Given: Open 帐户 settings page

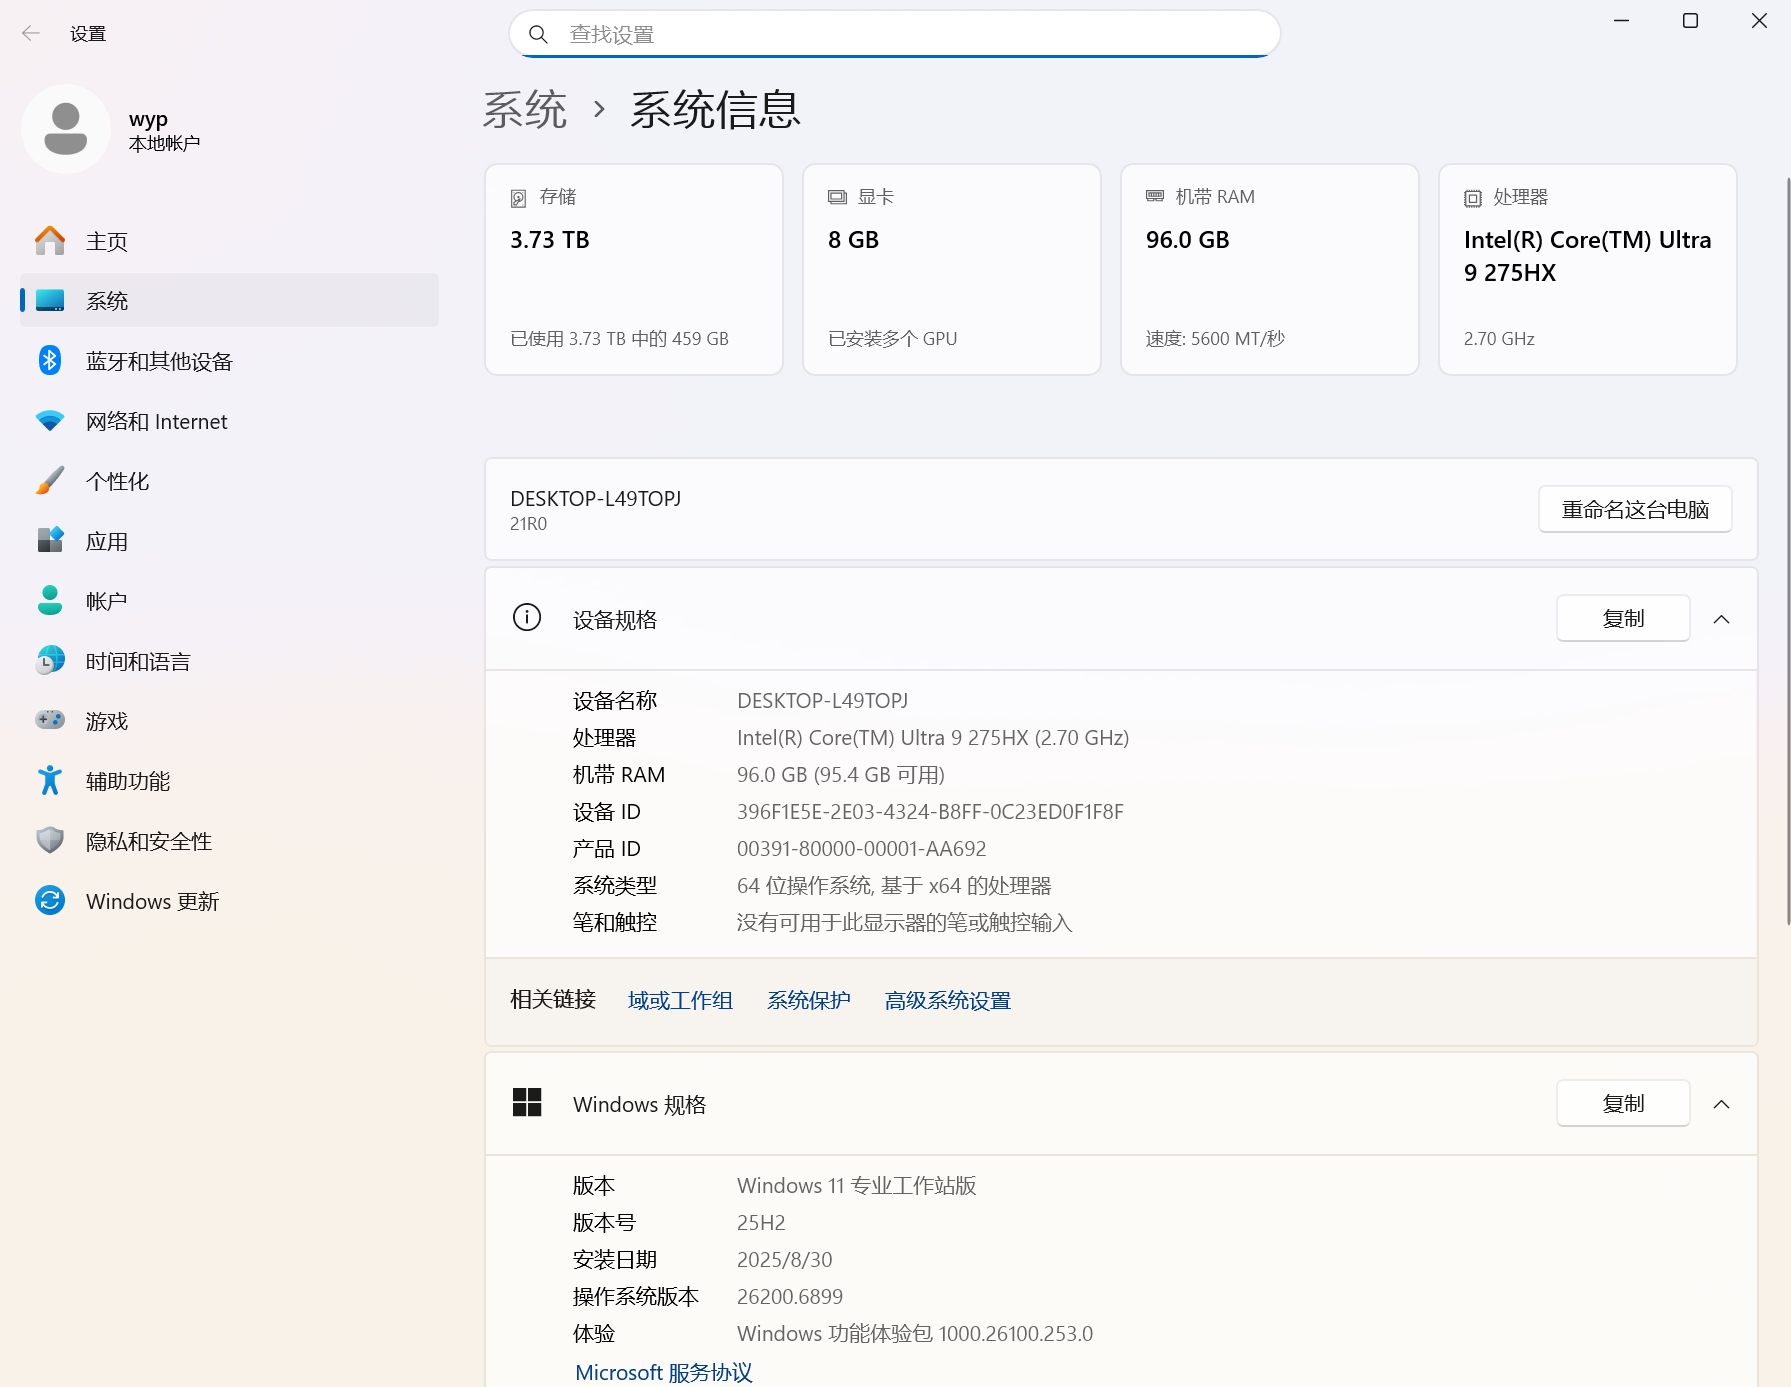Looking at the screenshot, I should pyautogui.click(x=229, y=601).
